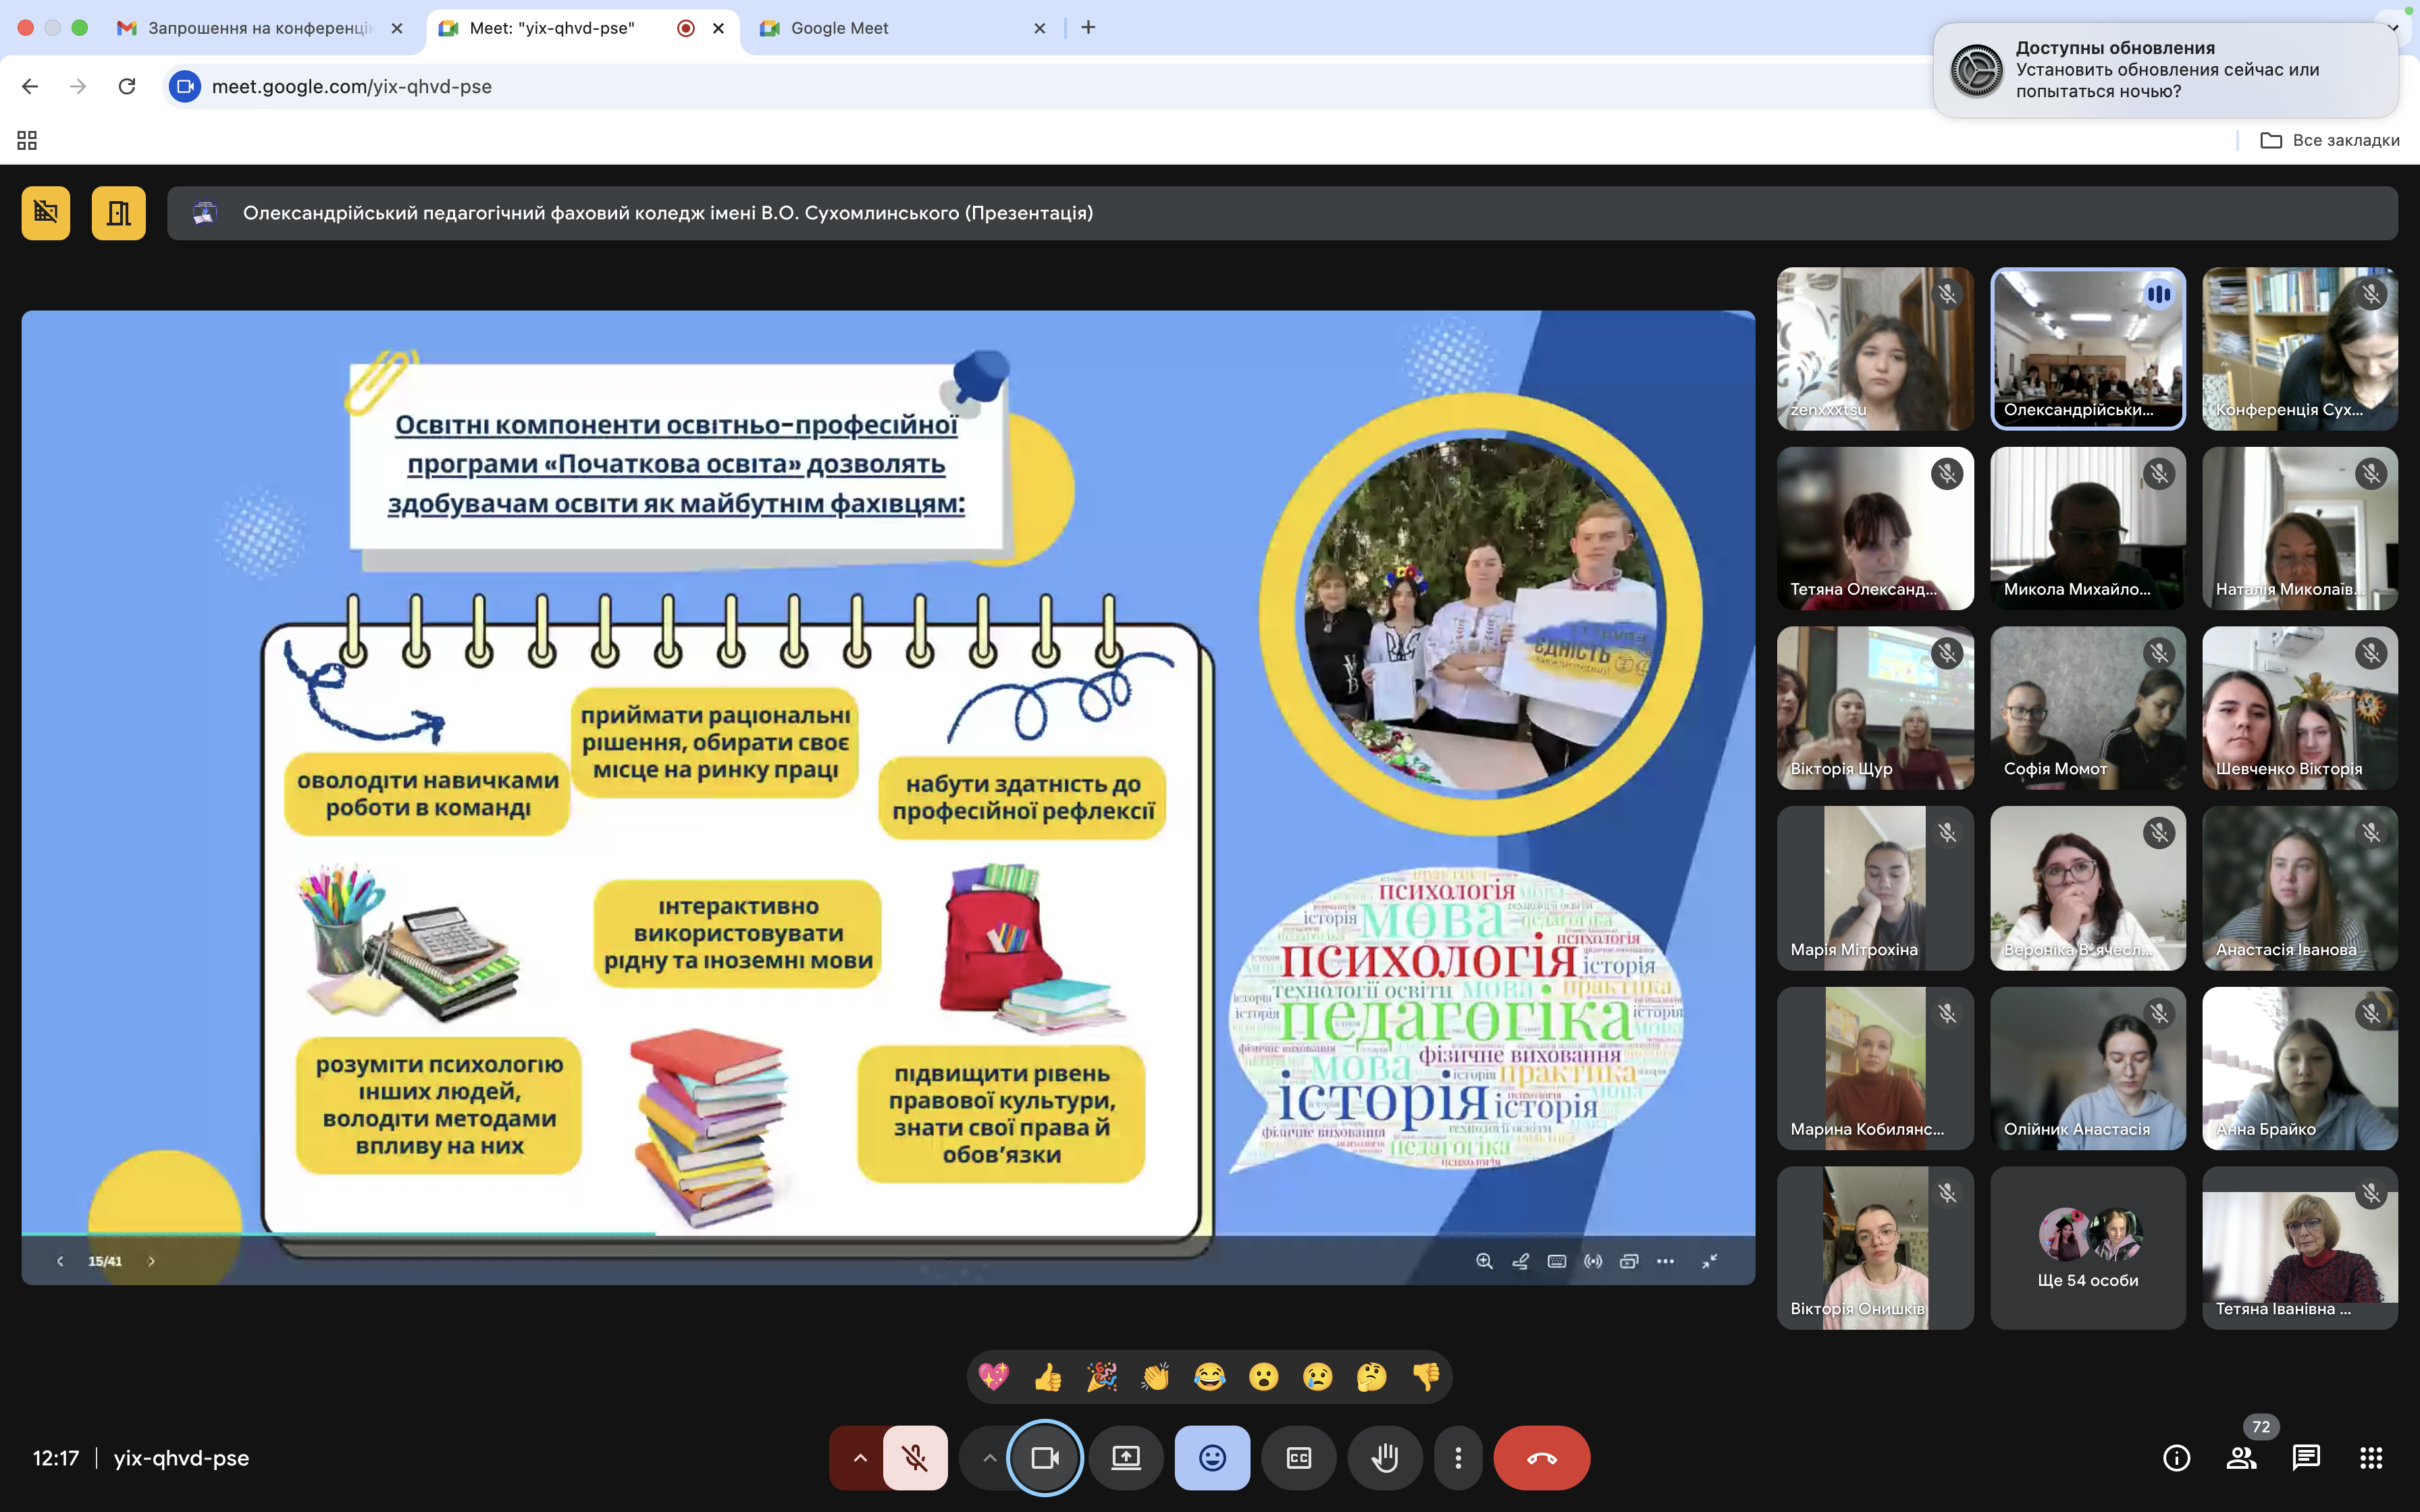Send the thumbs up emoji reaction
Viewport: 2420px width, 1512px height.
[1048, 1377]
